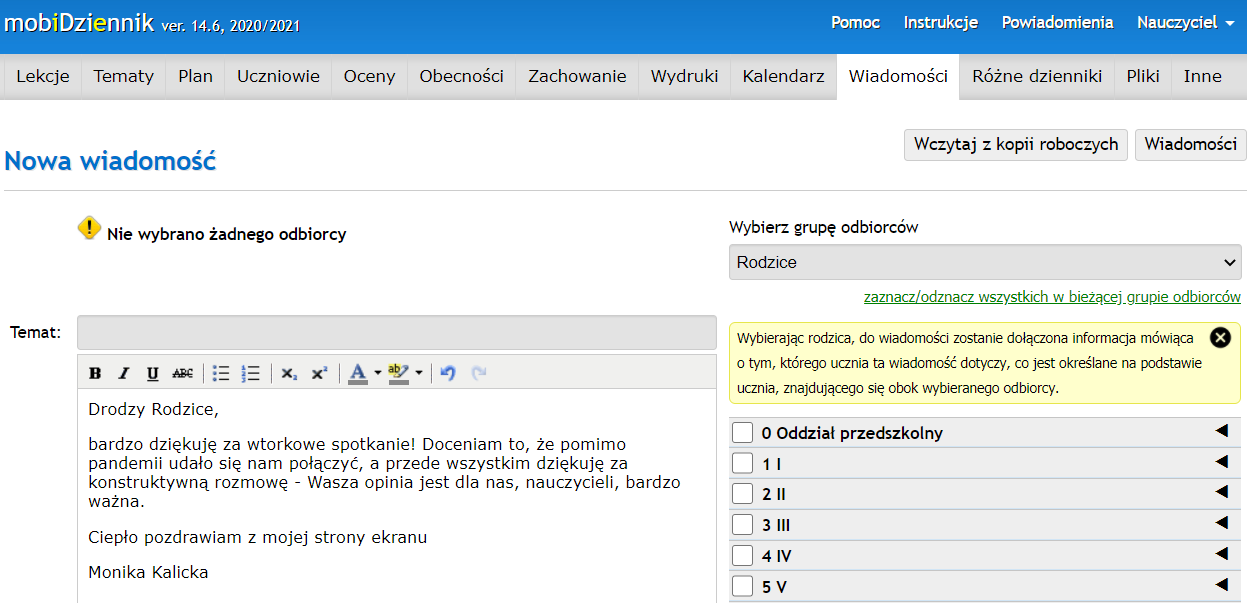Screen dimensions: 1247x603
Task: Click the underline formatting icon
Action: click(153, 373)
